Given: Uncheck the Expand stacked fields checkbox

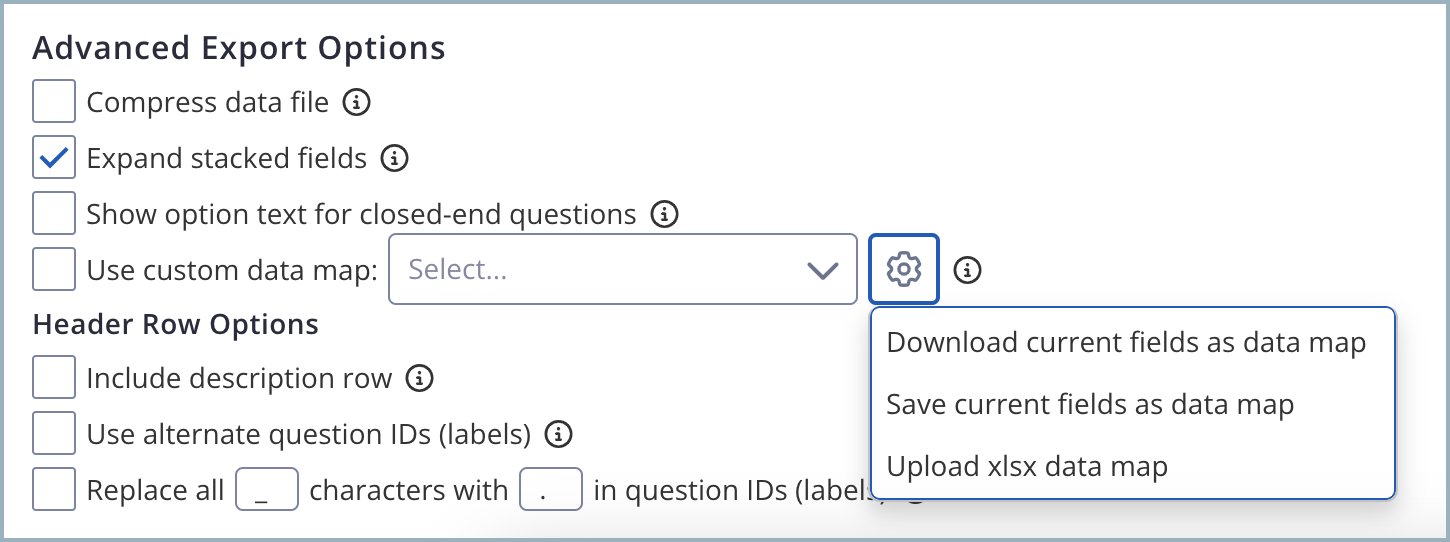Looking at the screenshot, I should (x=54, y=158).
